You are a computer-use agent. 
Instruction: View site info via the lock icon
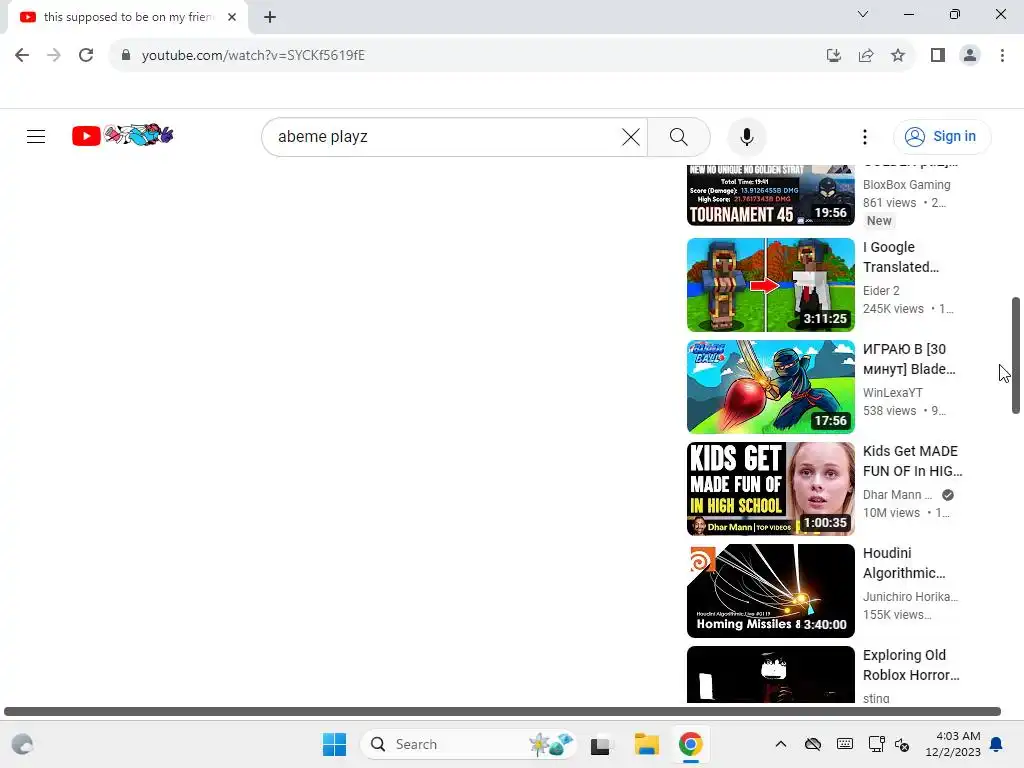pyautogui.click(x=126, y=56)
